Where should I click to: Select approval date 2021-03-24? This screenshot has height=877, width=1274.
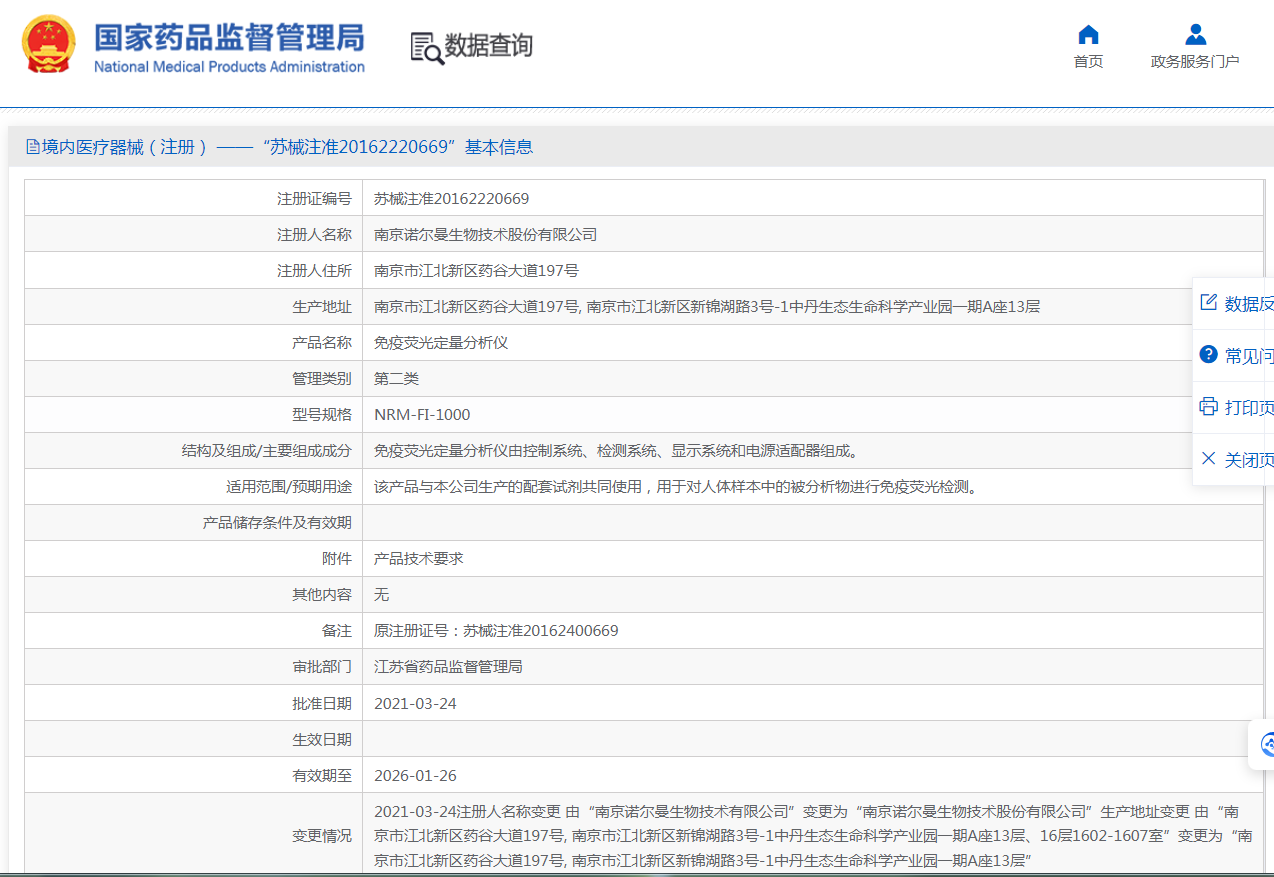tap(415, 704)
